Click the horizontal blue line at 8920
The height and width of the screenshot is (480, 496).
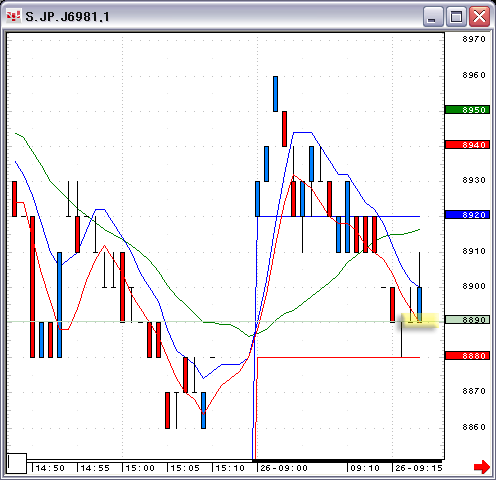pyautogui.click(x=338, y=216)
